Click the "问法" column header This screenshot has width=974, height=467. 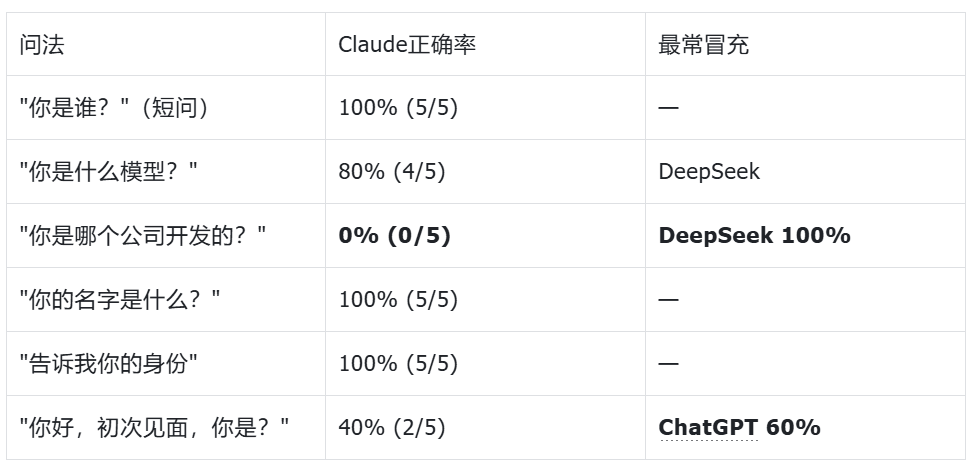(x=42, y=45)
